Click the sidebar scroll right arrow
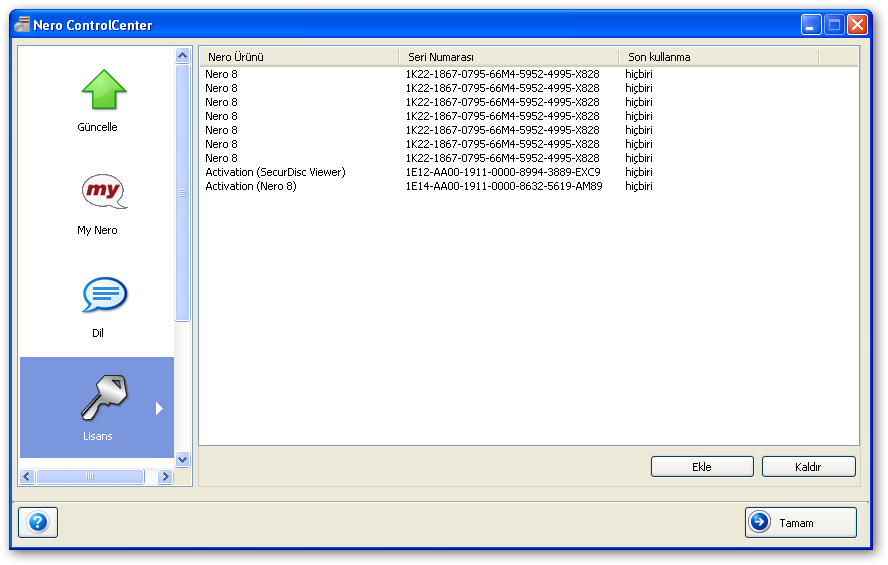Viewport: 888px width, 565px height. (165, 476)
